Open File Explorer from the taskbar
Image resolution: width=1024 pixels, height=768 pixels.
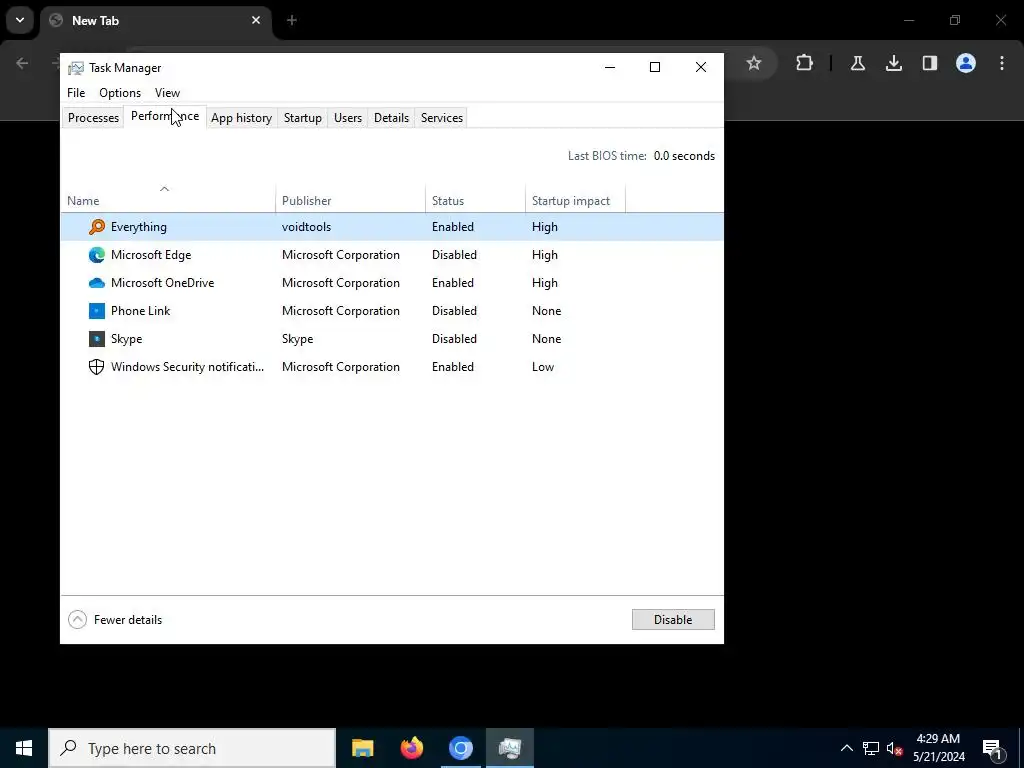pyautogui.click(x=362, y=748)
